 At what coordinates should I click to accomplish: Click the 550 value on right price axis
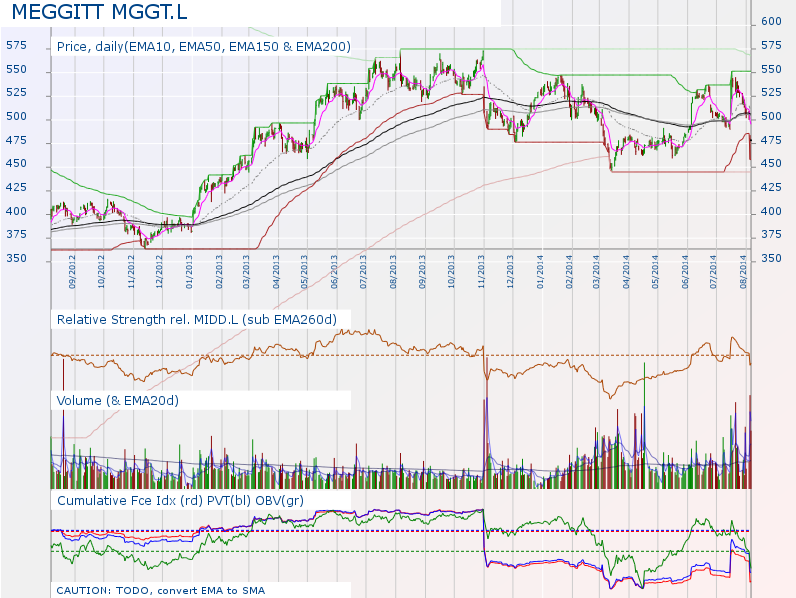click(771, 70)
